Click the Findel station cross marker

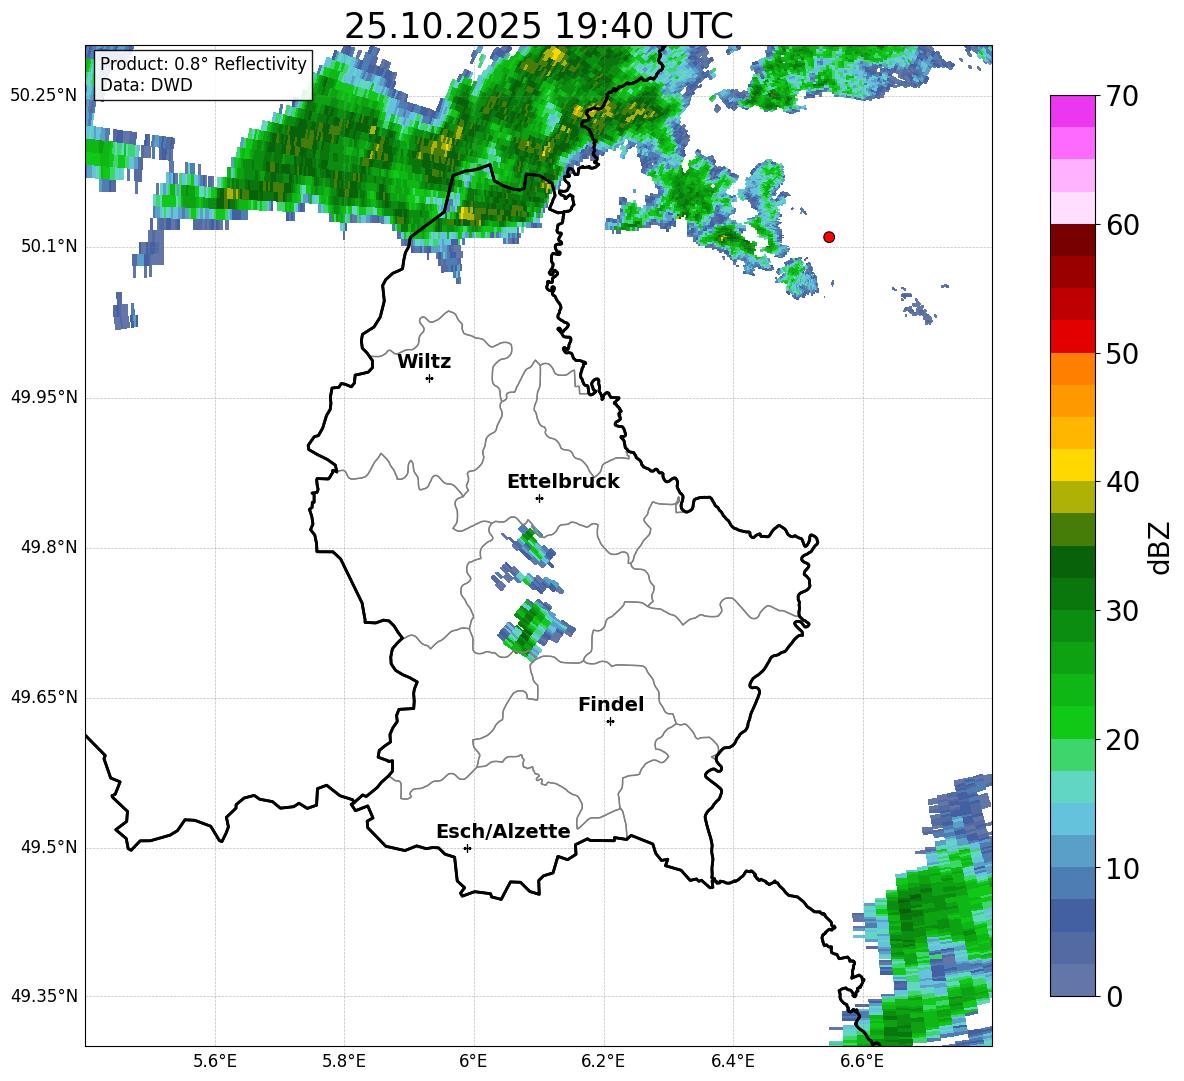[x=610, y=722]
